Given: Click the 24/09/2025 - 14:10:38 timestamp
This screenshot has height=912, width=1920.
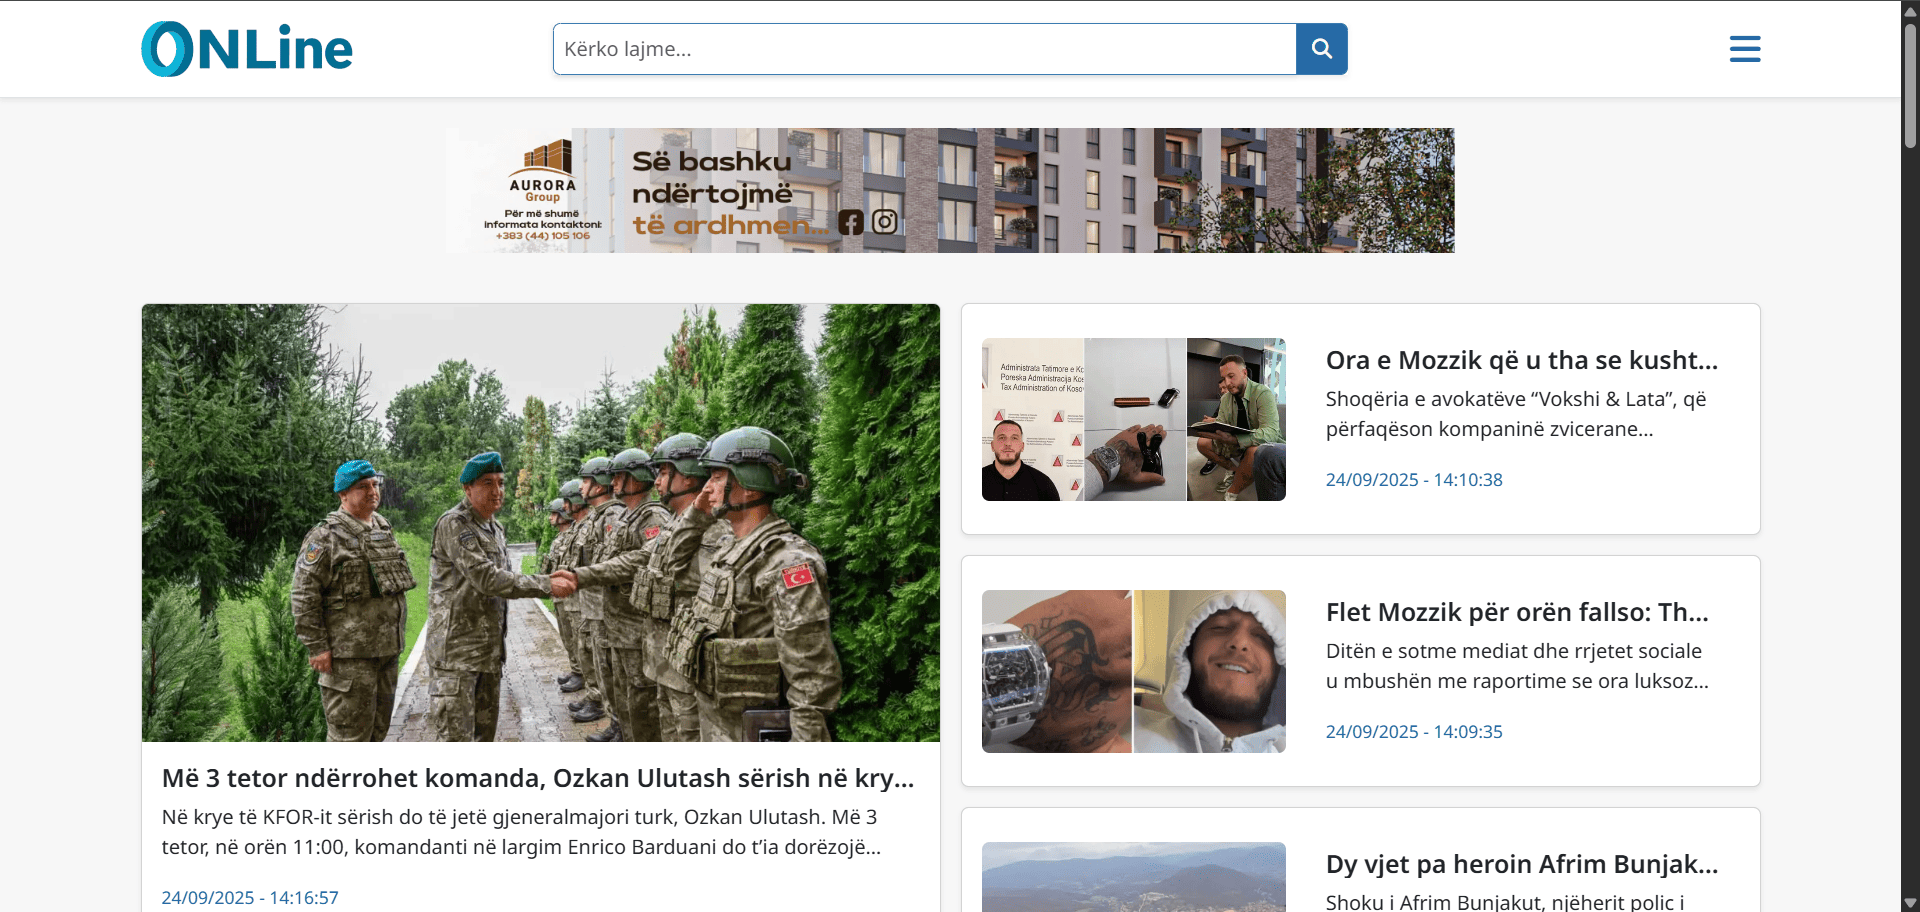Looking at the screenshot, I should [1413, 480].
